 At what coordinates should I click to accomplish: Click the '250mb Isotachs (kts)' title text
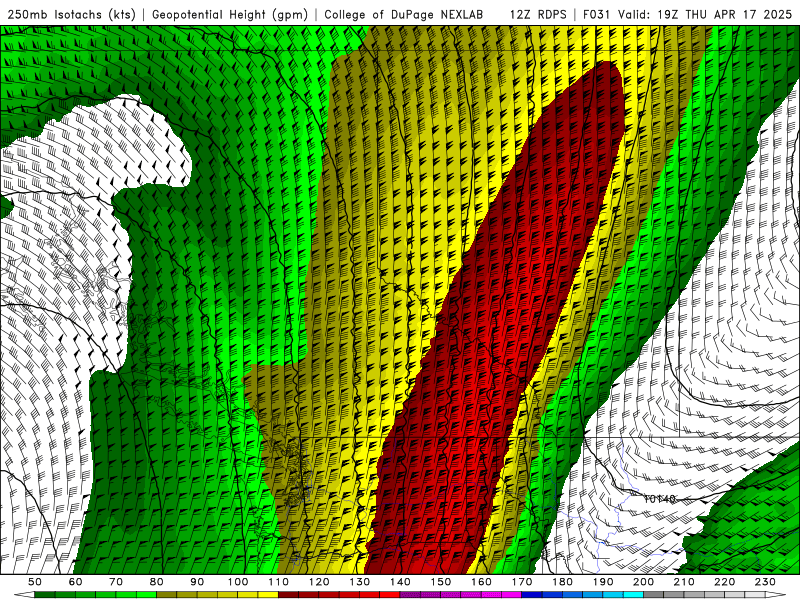[72, 14]
